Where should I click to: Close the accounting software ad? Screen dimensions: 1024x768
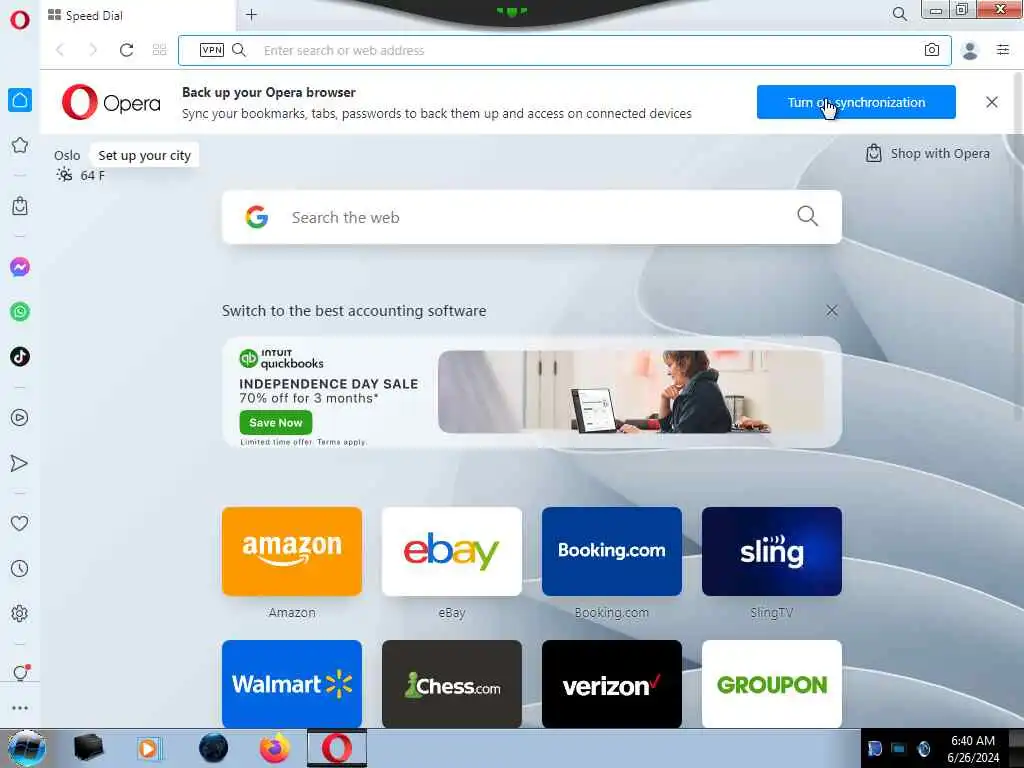[831, 311]
